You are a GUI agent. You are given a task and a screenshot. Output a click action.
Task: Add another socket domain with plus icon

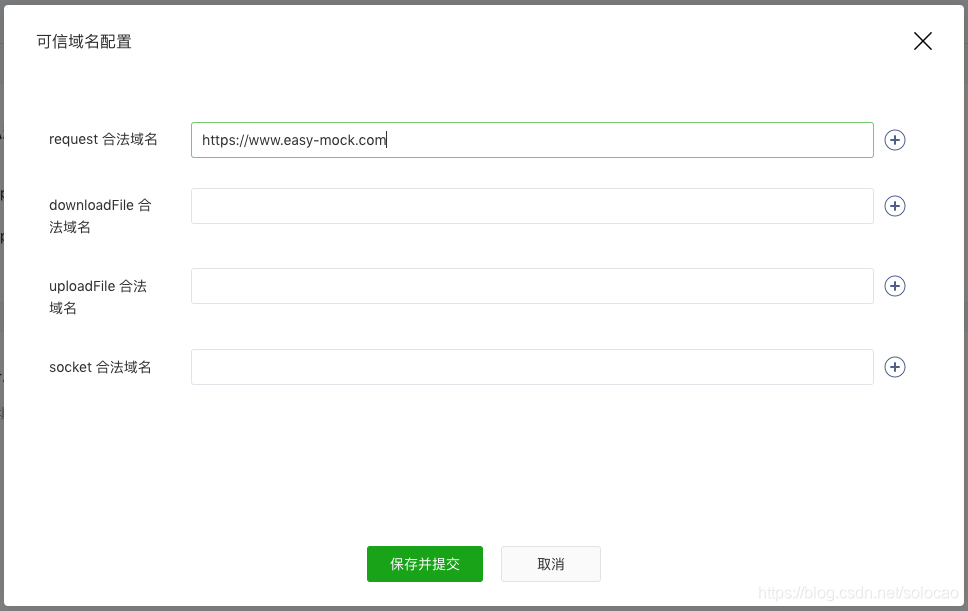click(x=895, y=367)
